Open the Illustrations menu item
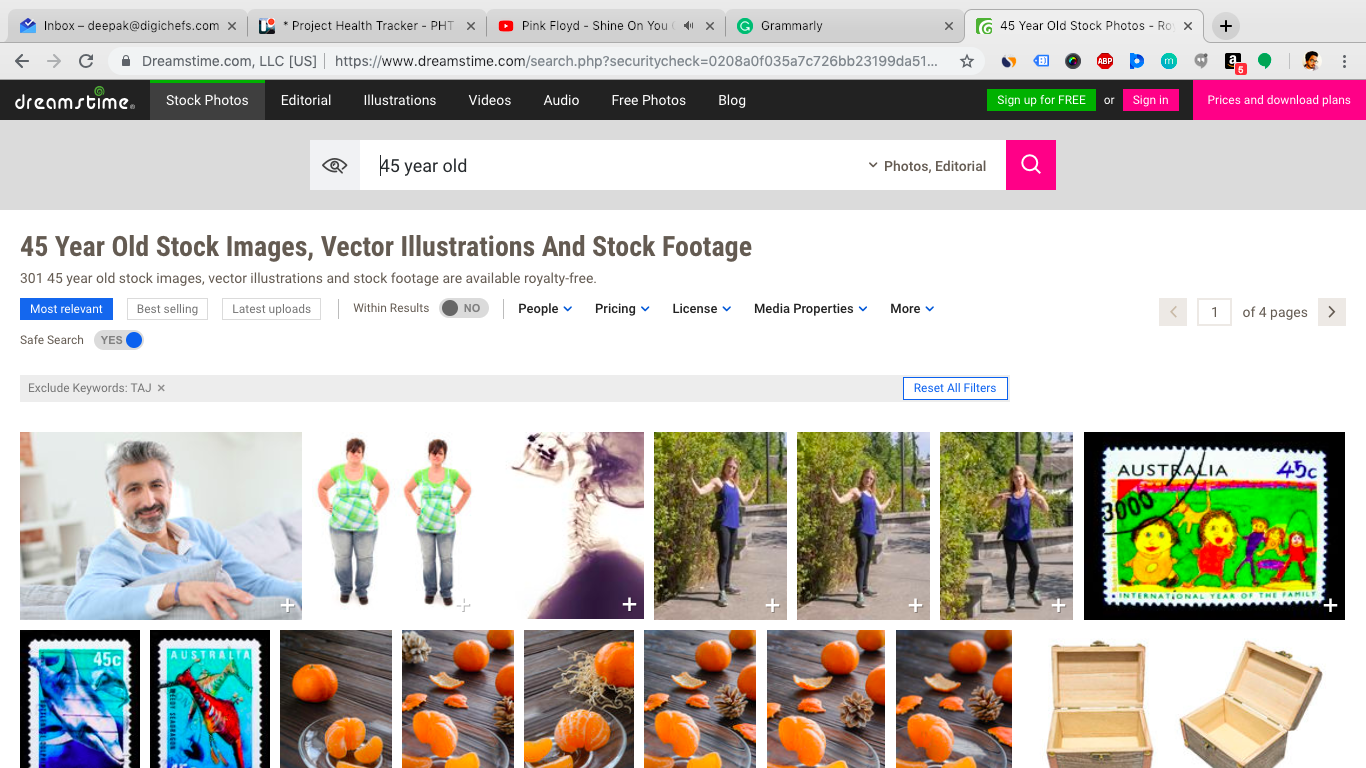 399,100
